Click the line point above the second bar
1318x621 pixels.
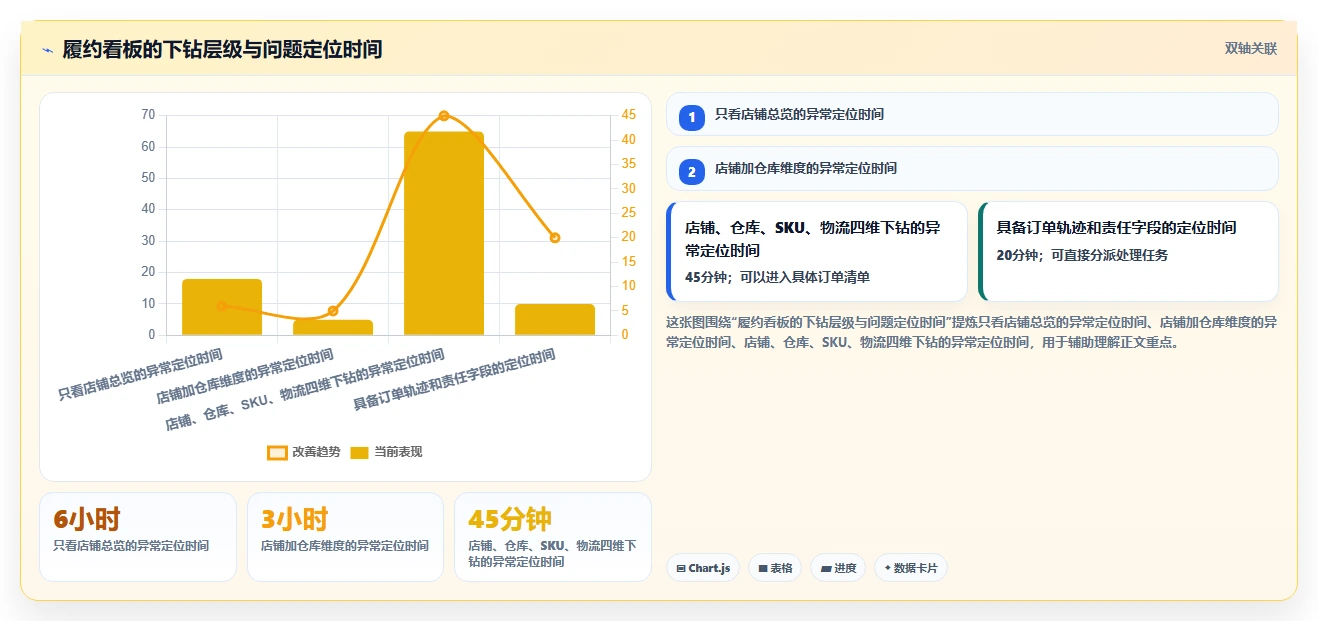point(333,311)
